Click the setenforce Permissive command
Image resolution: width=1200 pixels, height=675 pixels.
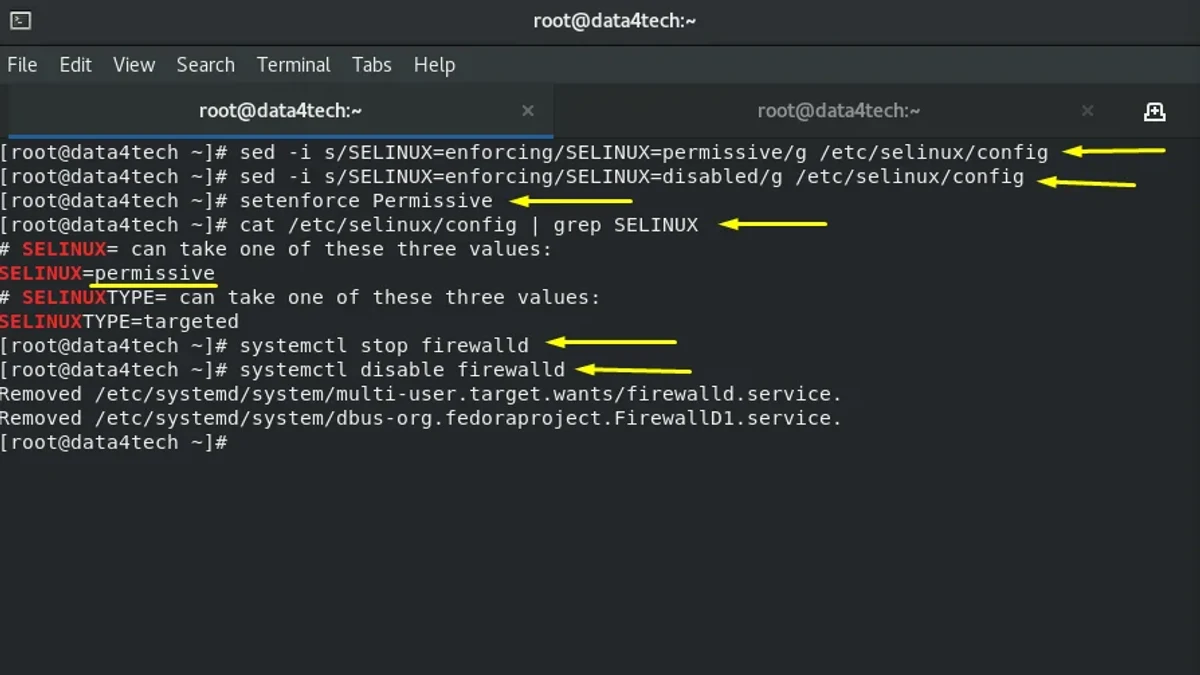[x=366, y=201]
